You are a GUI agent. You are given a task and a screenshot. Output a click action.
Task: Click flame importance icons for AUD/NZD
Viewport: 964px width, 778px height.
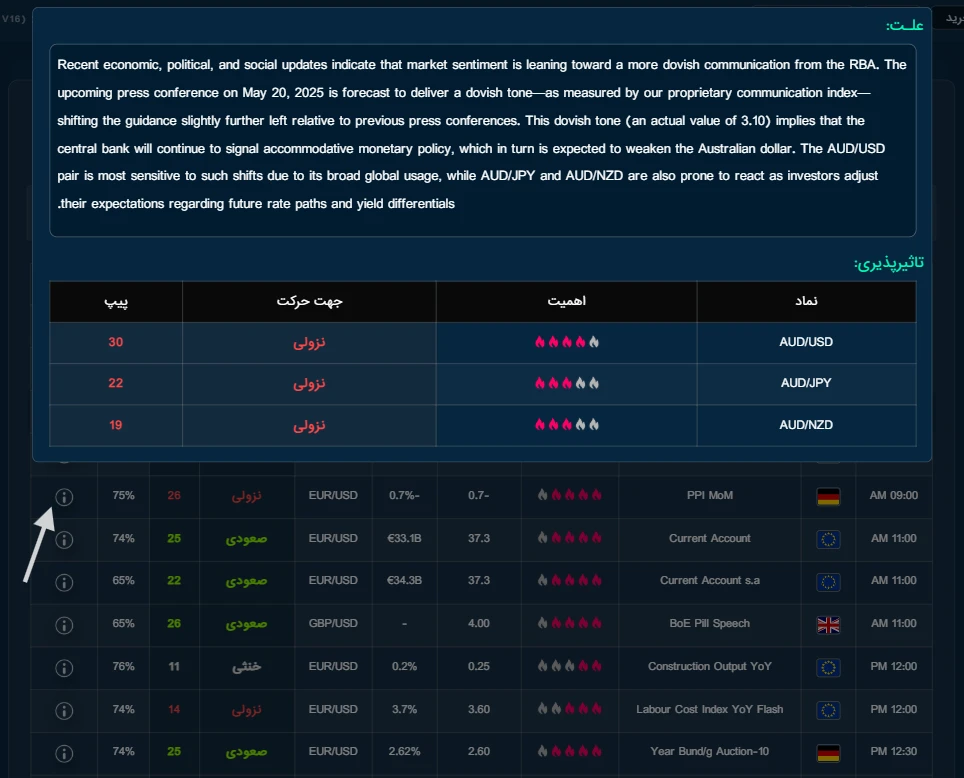pyautogui.click(x=566, y=425)
